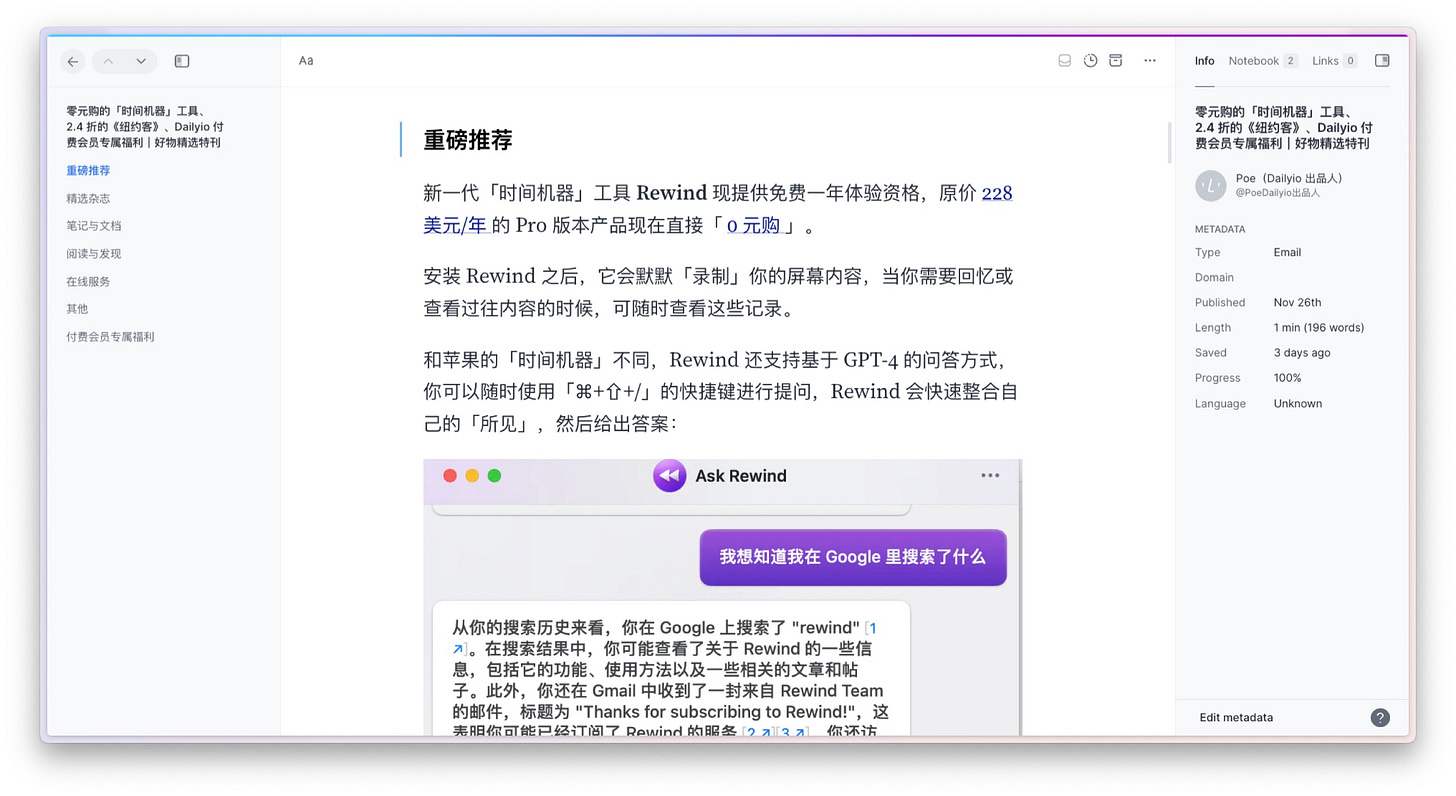The height and width of the screenshot is (796, 1456).
Task: Click @PoeDailyio出品人 handle
Action: (1278, 193)
